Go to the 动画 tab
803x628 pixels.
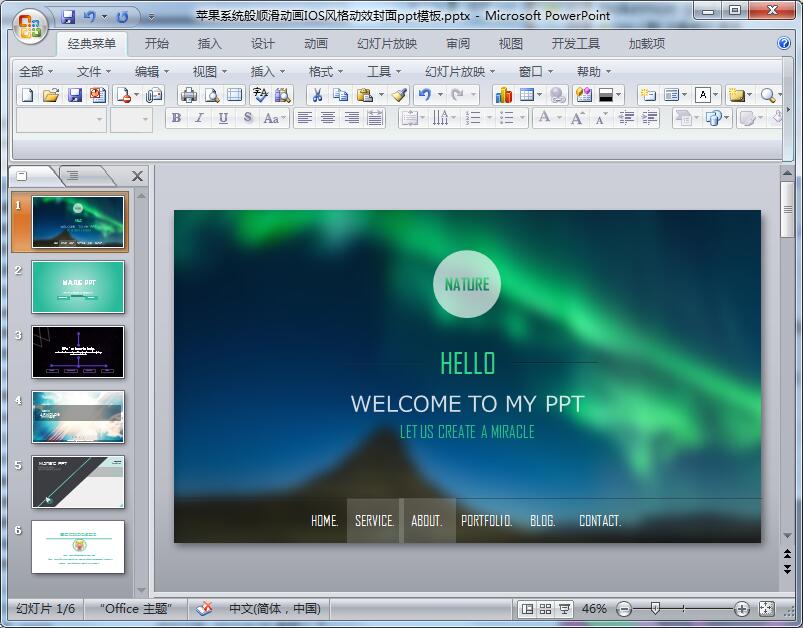point(315,44)
